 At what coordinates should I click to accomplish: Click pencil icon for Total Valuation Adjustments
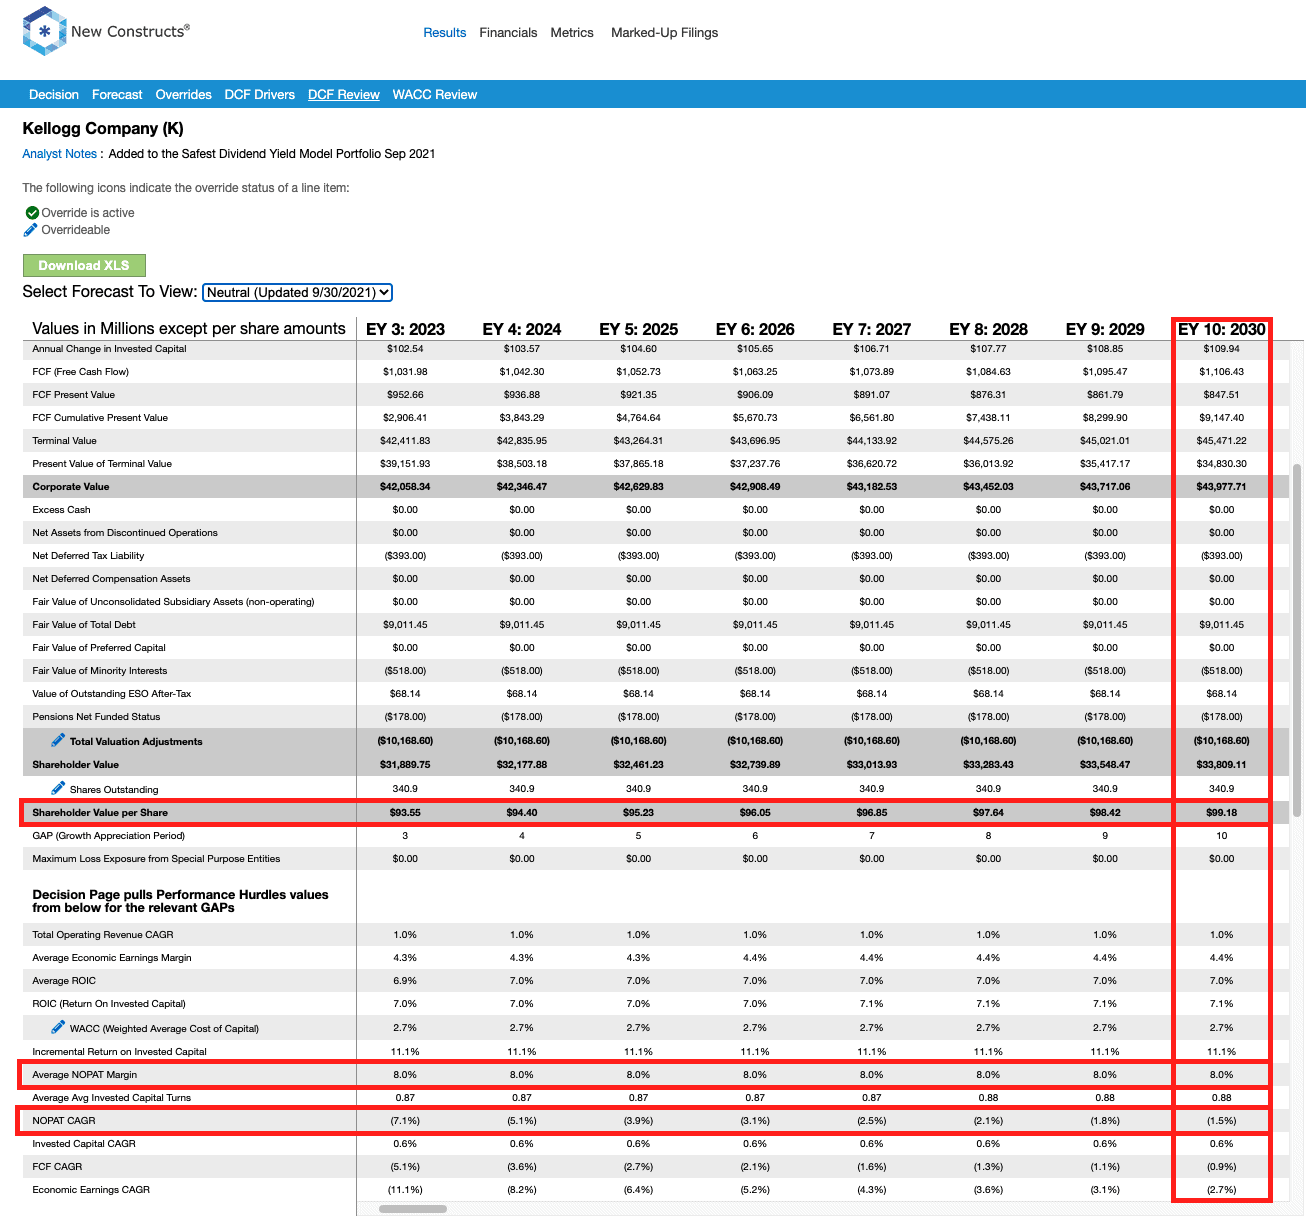pyautogui.click(x=59, y=740)
